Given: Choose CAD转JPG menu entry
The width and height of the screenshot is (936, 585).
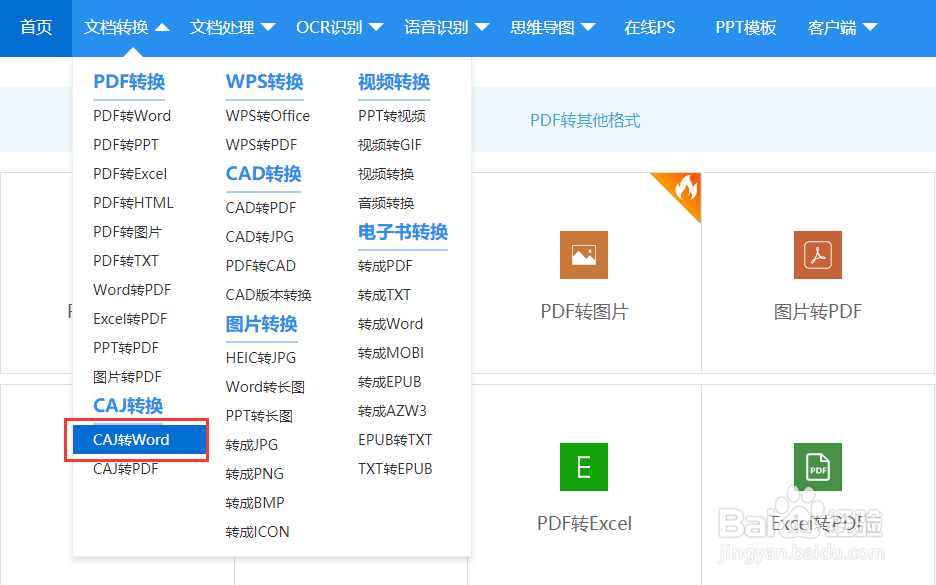Looking at the screenshot, I should (259, 237).
